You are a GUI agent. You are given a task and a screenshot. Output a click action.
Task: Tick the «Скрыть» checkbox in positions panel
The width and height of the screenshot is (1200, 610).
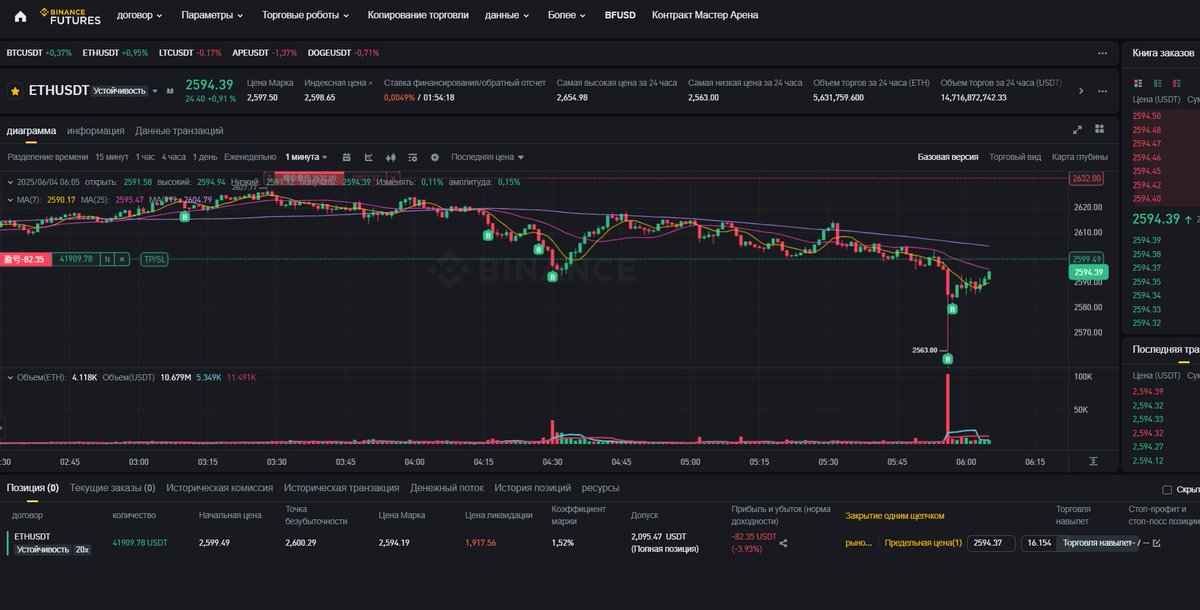(1167, 490)
